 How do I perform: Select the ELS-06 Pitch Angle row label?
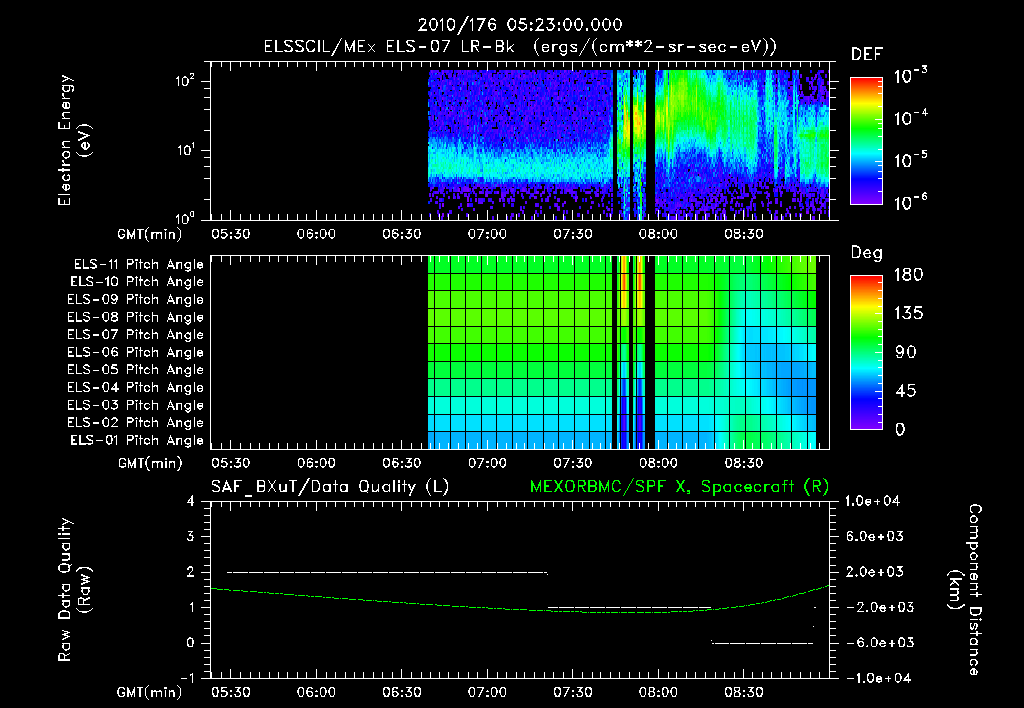[136, 352]
